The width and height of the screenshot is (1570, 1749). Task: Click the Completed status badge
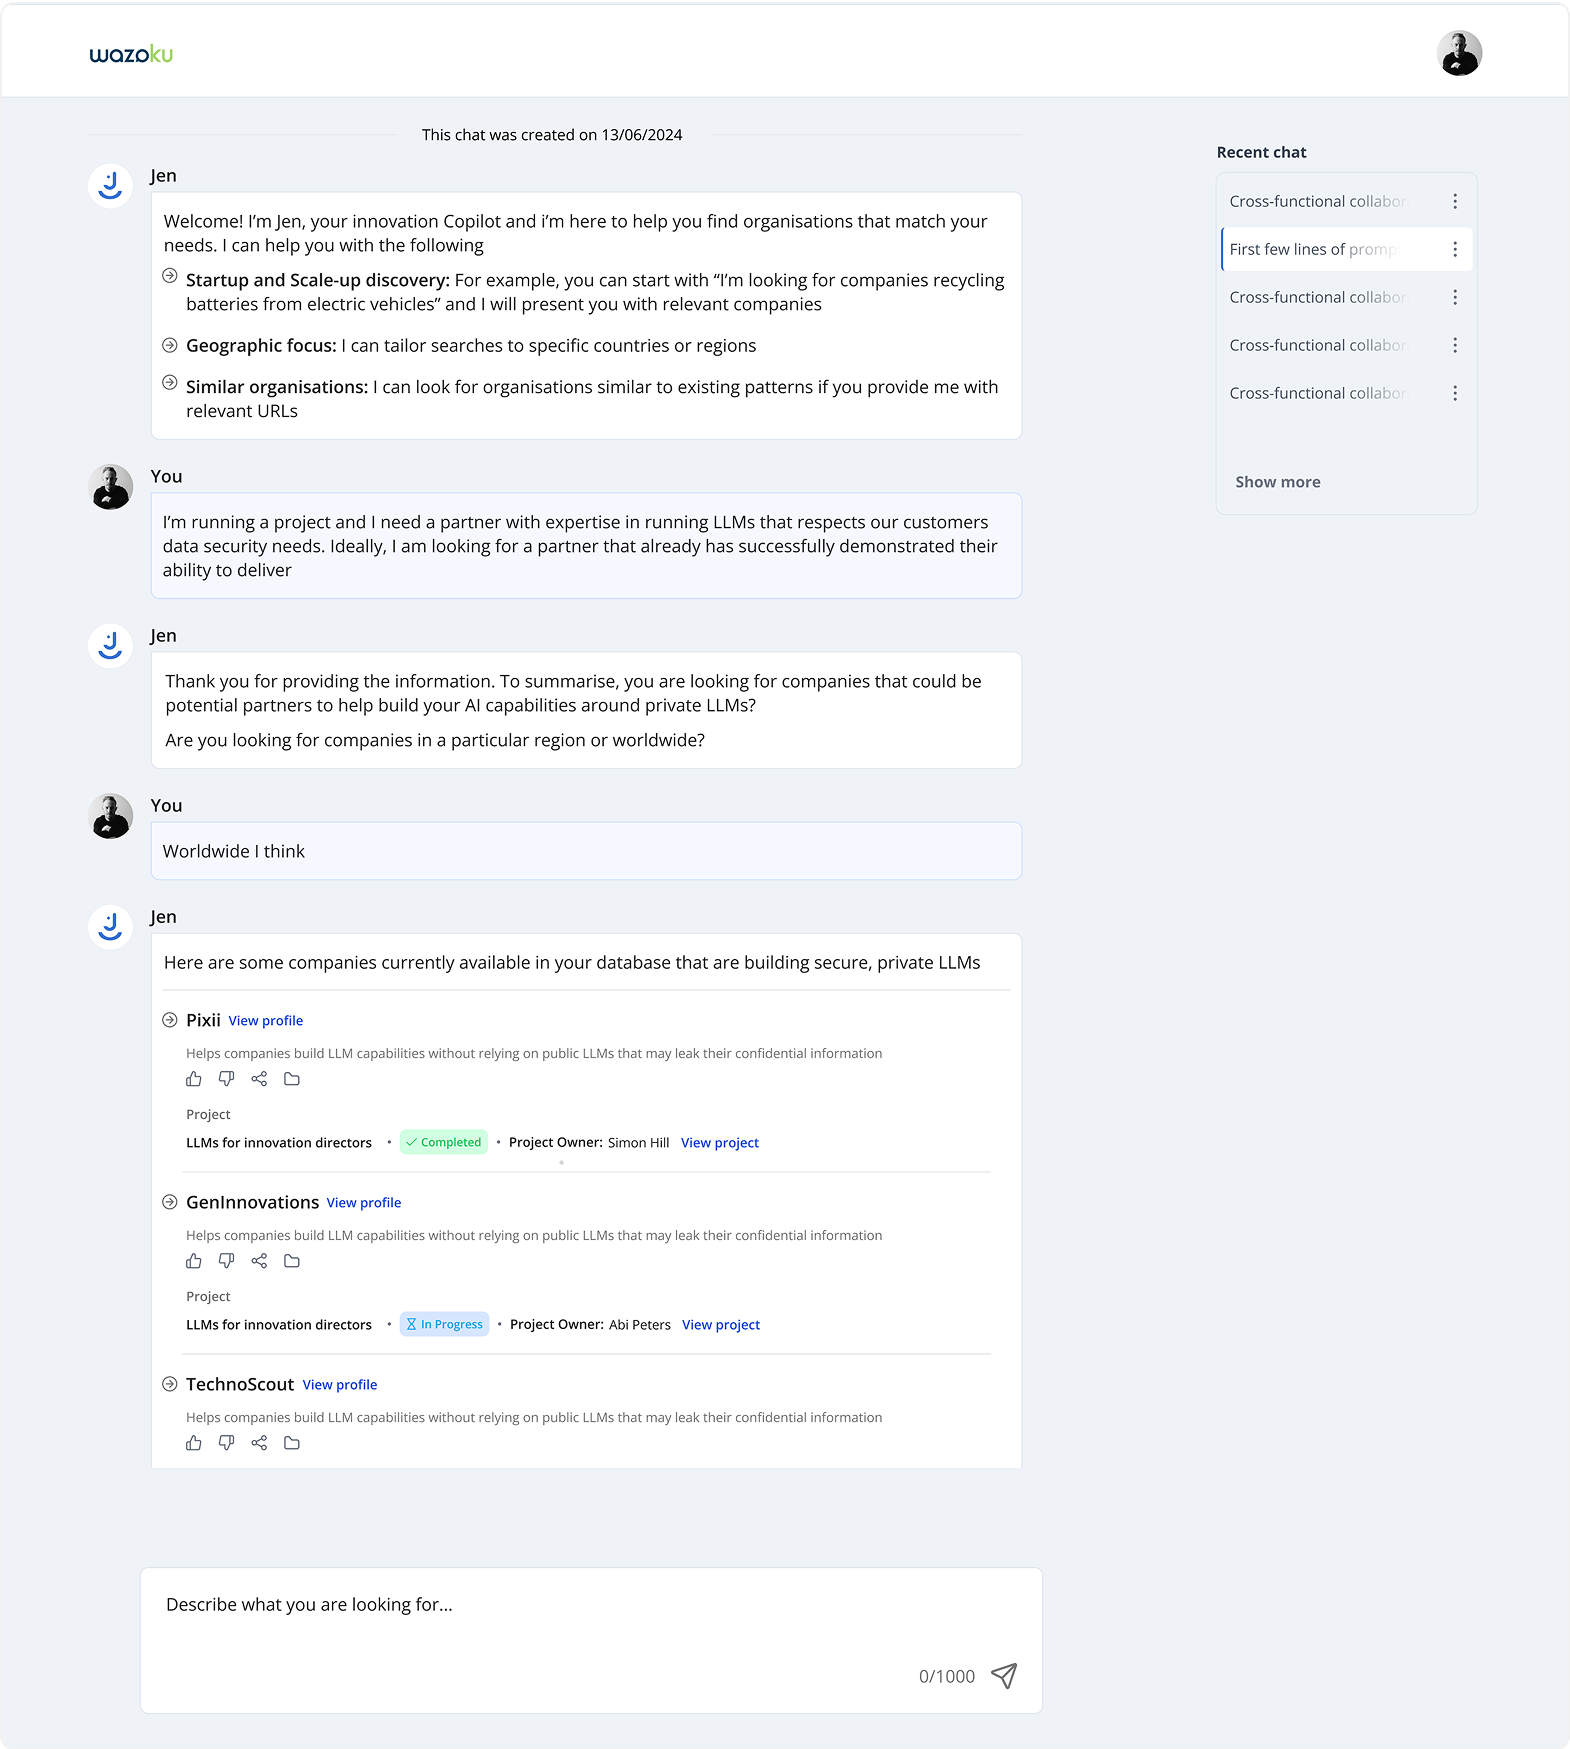444,1142
